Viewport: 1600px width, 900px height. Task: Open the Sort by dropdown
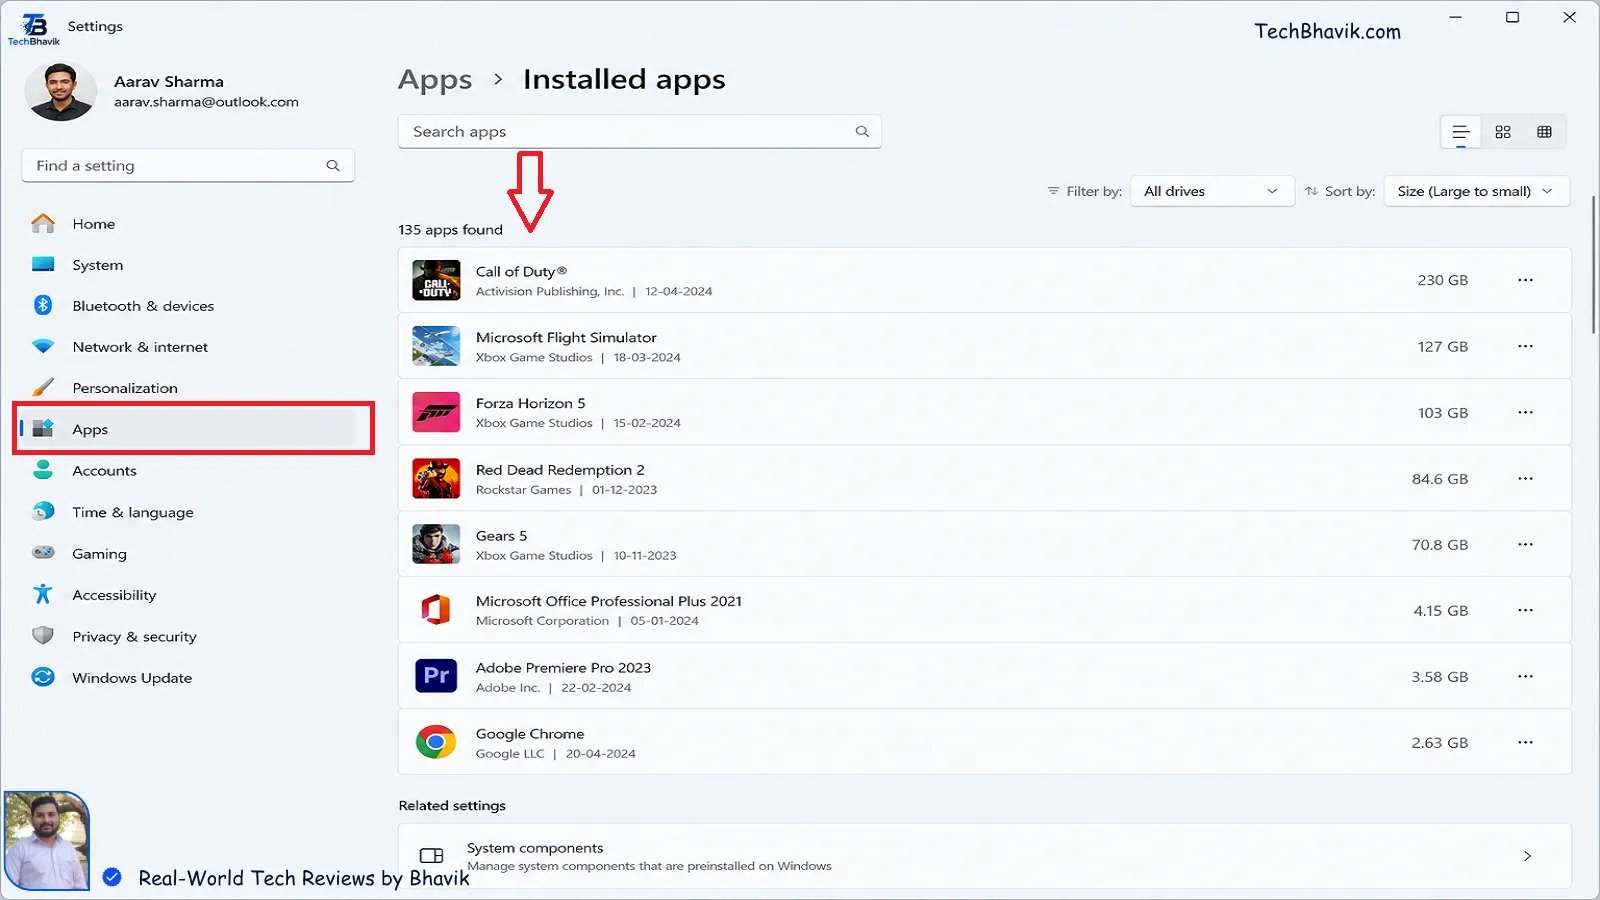[1477, 191]
